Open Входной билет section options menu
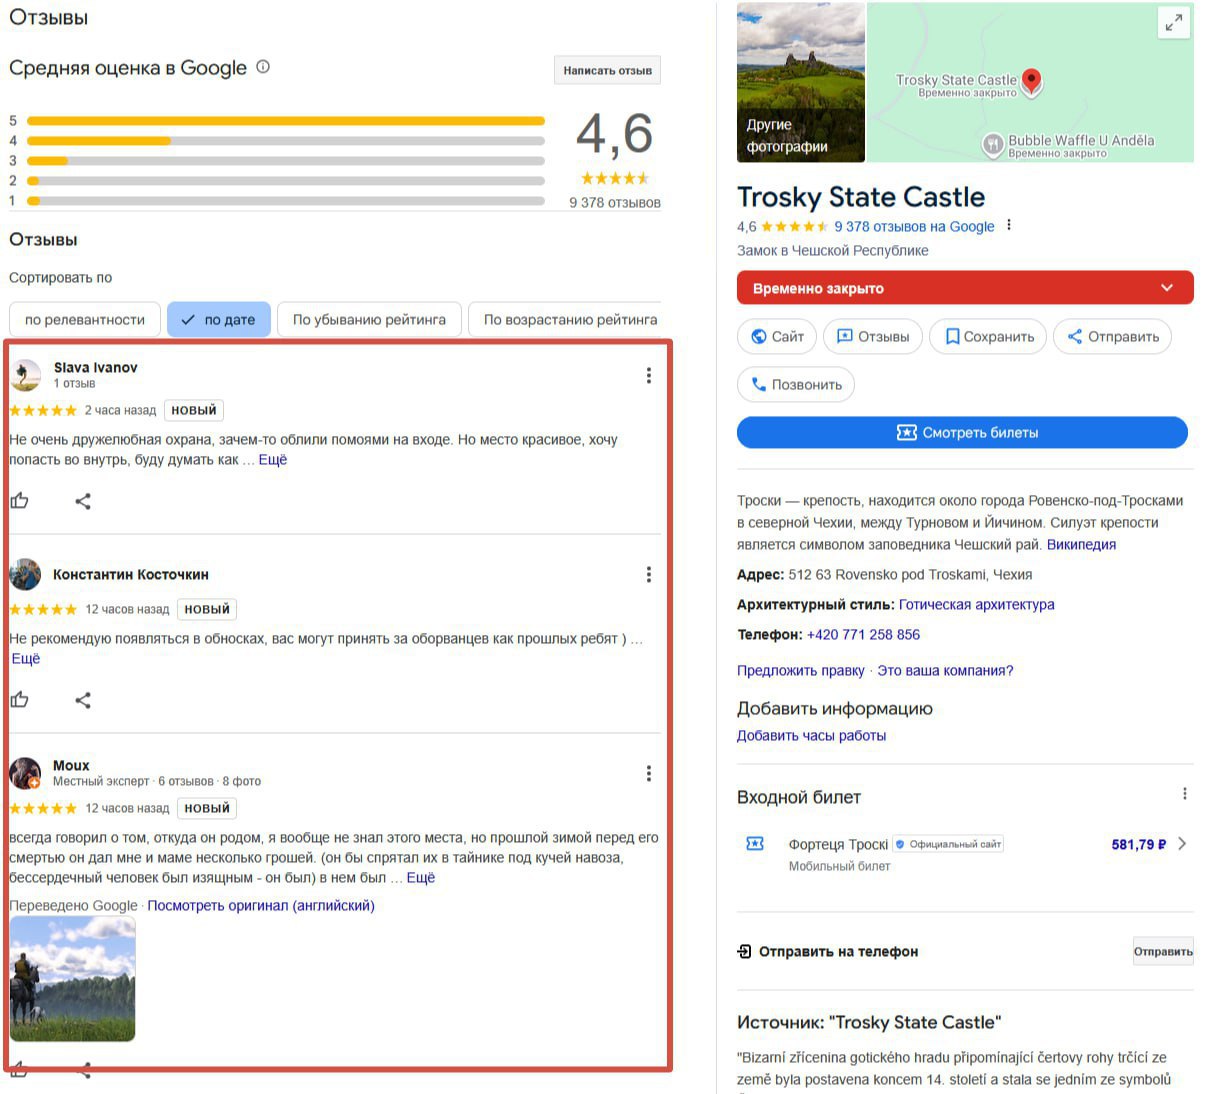Image resolution: width=1225 pixels, height=1094 pixels. (1184, 794)
